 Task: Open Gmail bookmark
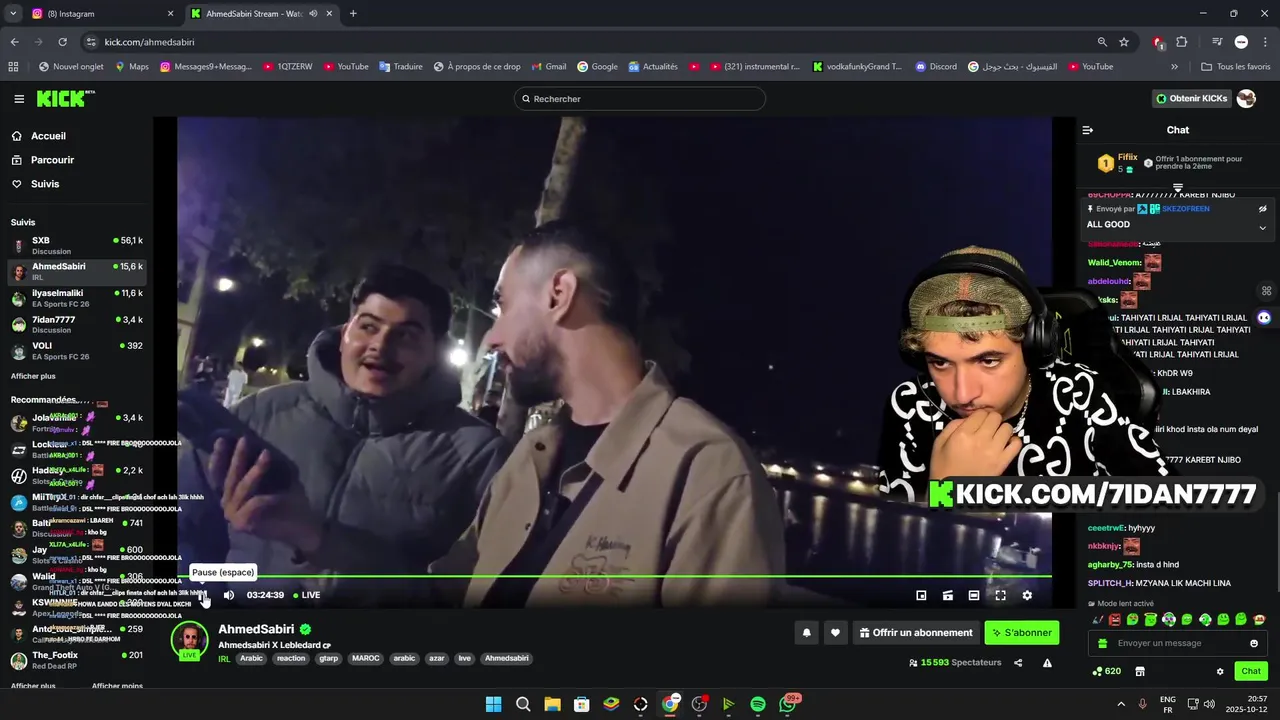coord(548,67)
